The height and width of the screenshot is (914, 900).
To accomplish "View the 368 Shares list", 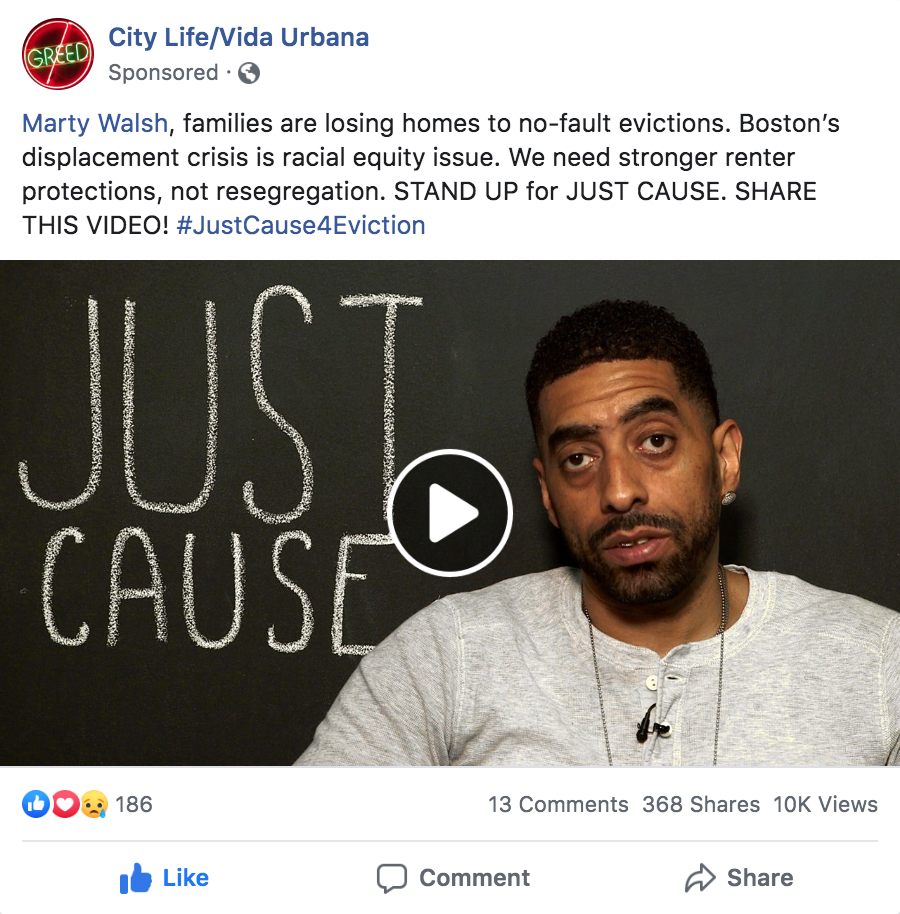I will pos(701,804).
